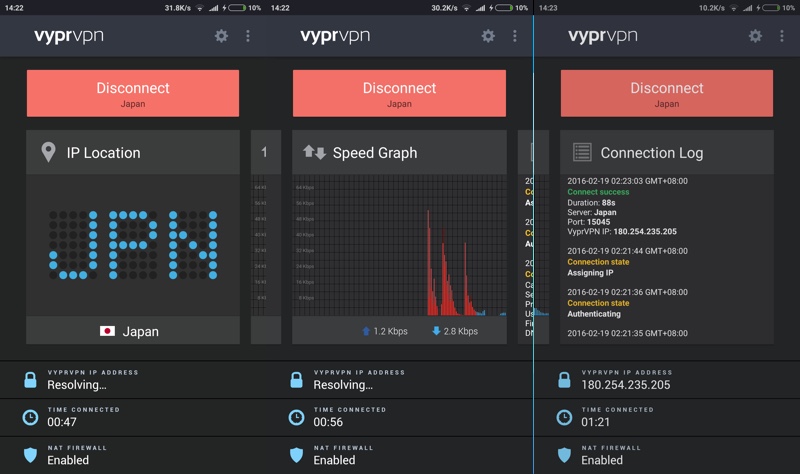Tap Disconnect button above Speed Graph card
800x474 pixels.
pyautogui.click(x=399, y=93)
